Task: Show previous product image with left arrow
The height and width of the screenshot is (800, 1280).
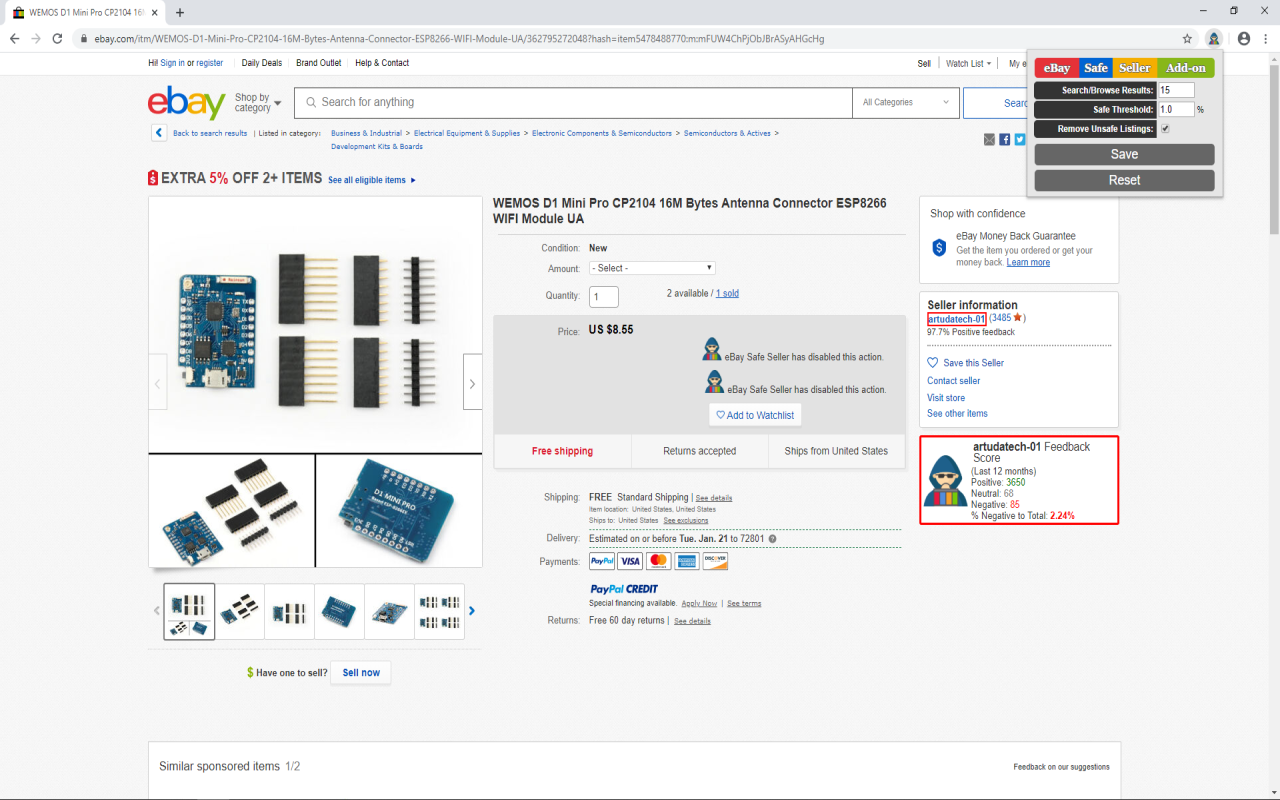Action: pyautogui.click(x=157, y=384)
